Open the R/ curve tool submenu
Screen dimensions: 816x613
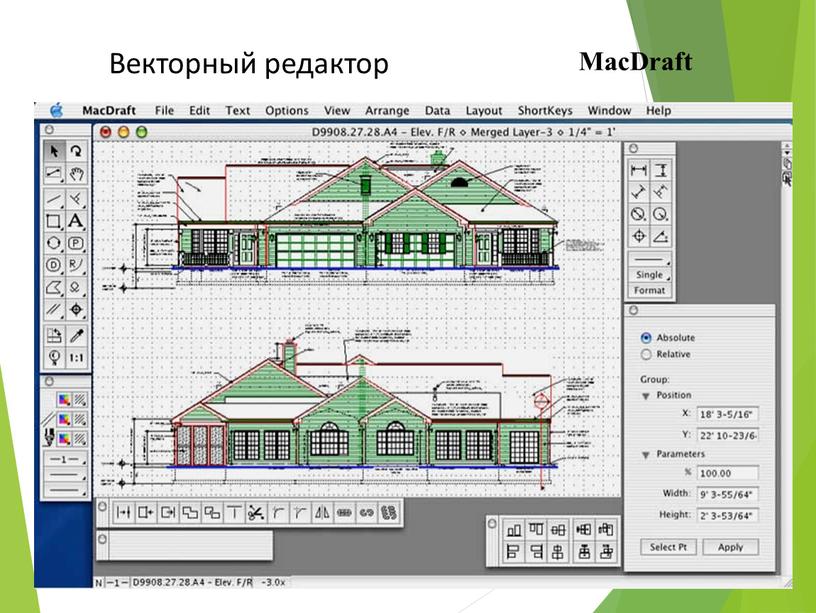click(x=76, y=265)
